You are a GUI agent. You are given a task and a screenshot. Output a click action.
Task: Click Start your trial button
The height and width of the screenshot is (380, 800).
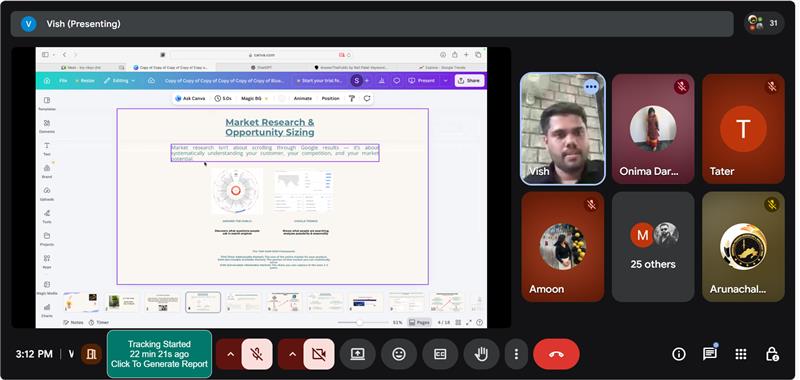(320, 81)
